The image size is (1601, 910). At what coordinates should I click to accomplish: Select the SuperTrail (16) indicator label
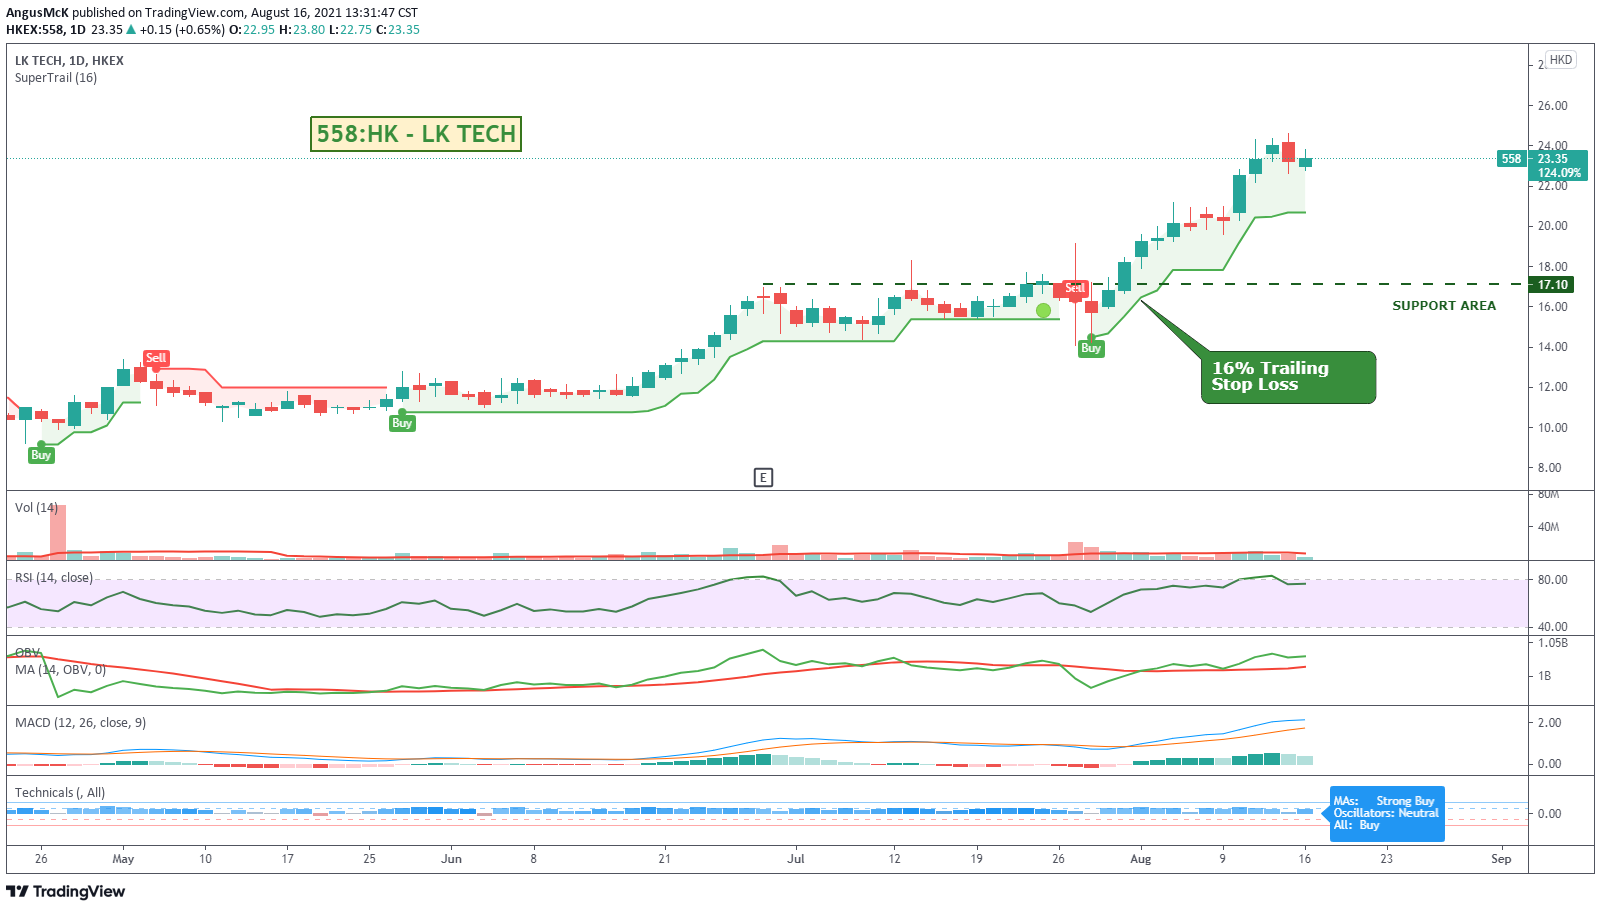(x=56, y=78)
